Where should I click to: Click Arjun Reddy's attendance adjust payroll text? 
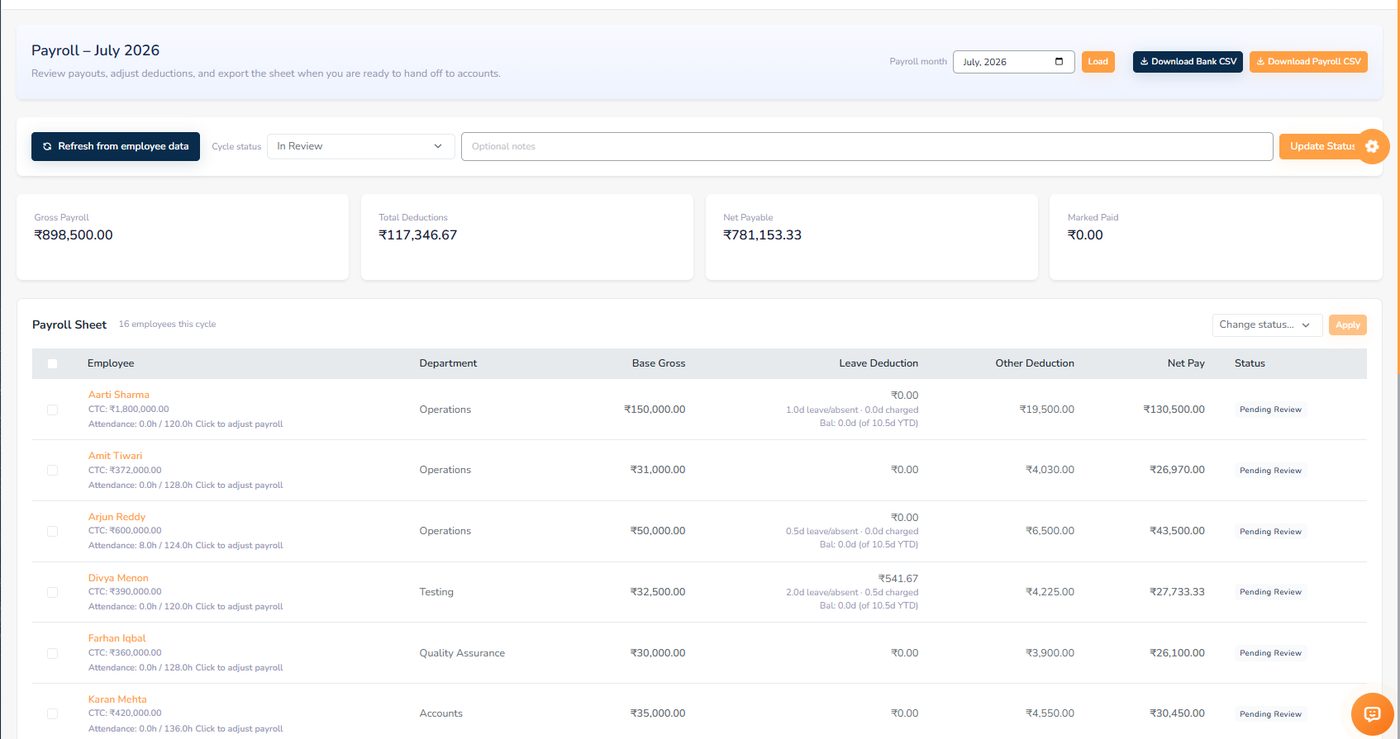pos(186,546)
